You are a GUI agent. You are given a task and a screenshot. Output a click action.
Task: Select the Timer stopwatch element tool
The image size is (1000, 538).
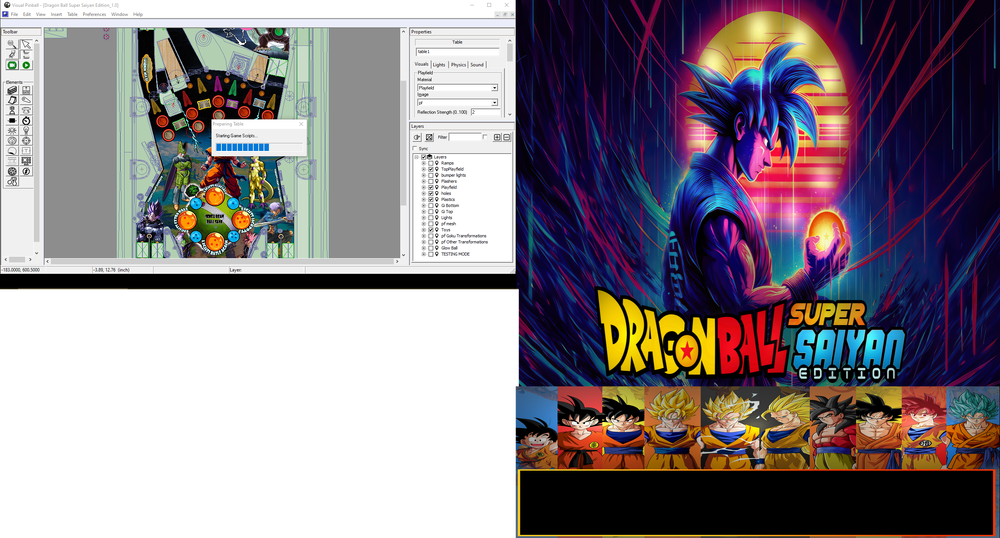26,120
